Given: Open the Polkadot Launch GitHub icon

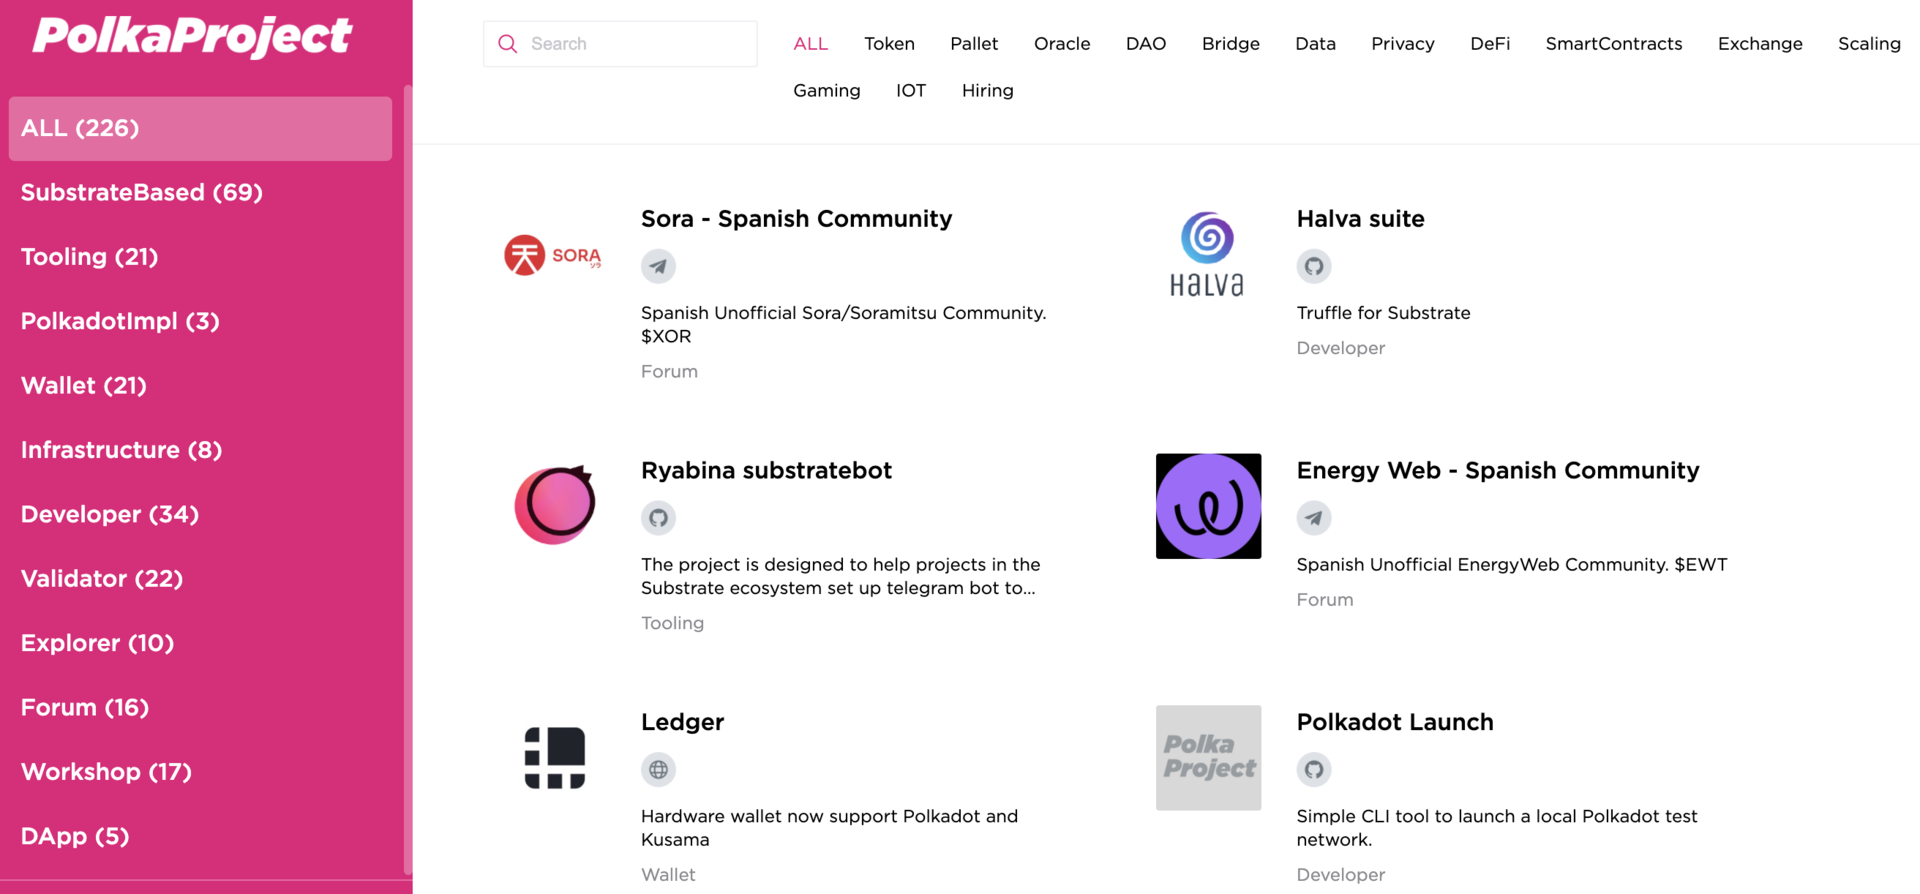Looking at the screenshot, I should tap(1314, 770).
